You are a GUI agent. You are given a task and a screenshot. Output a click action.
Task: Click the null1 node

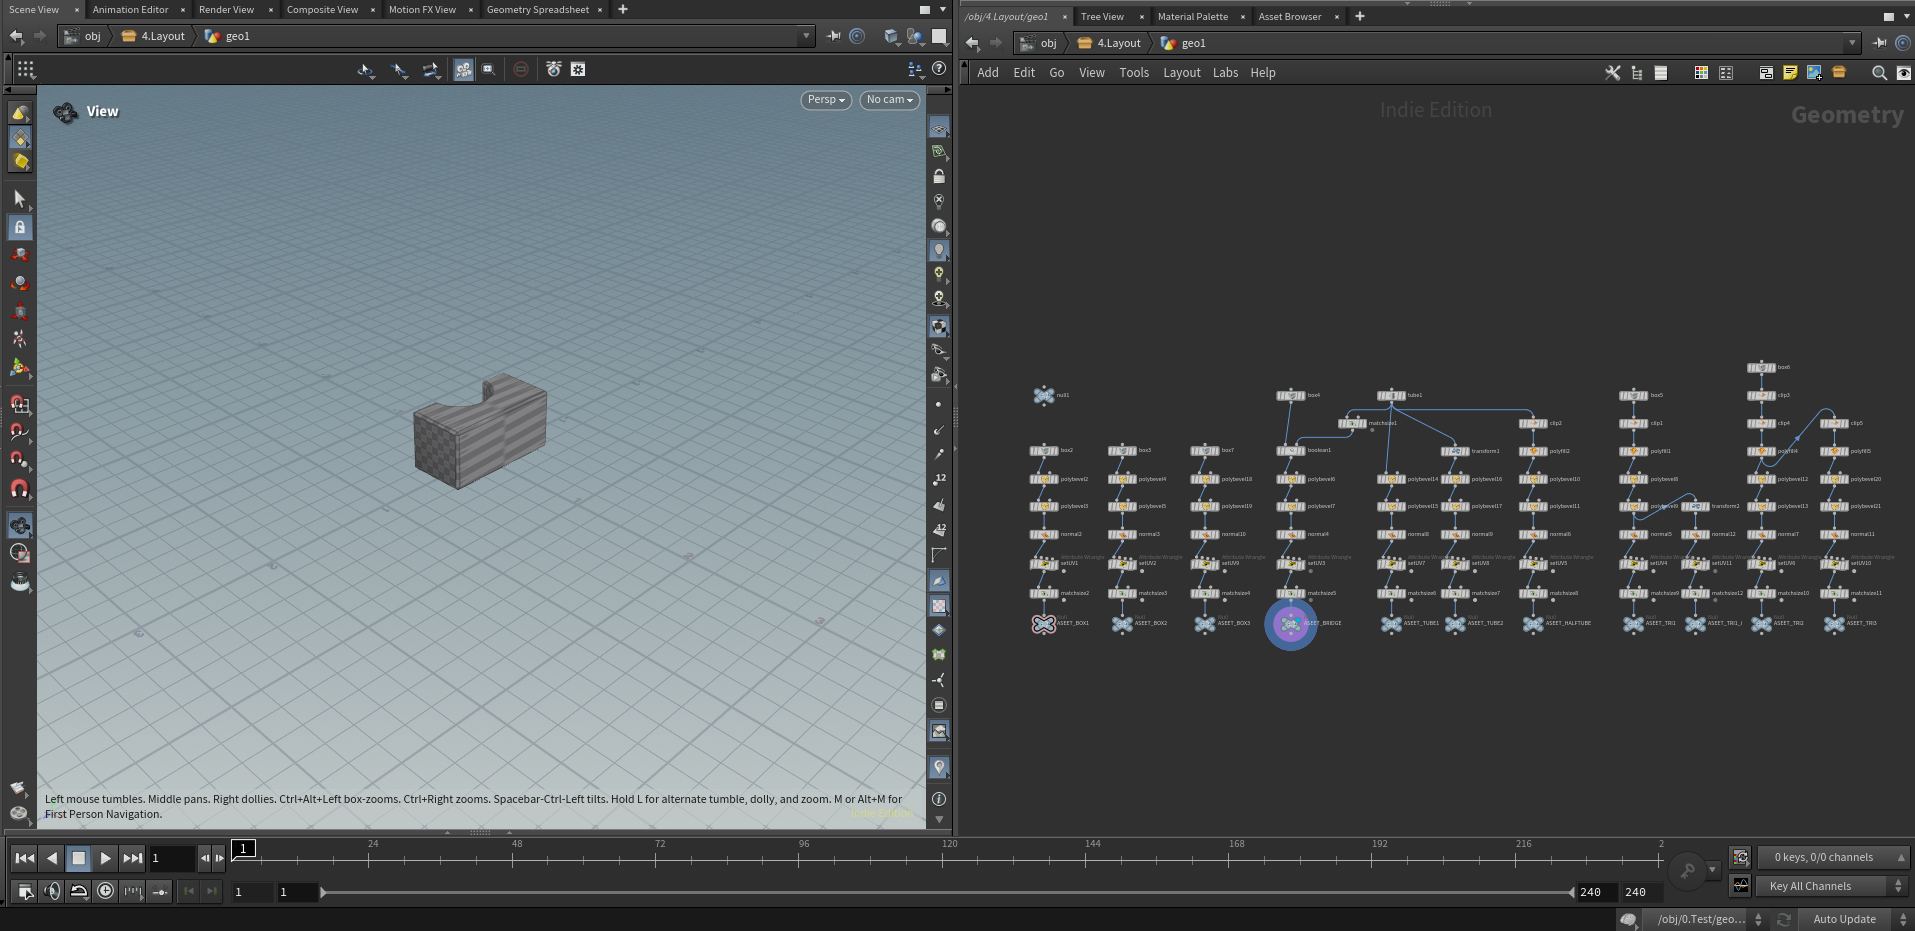click(1044, 396)
